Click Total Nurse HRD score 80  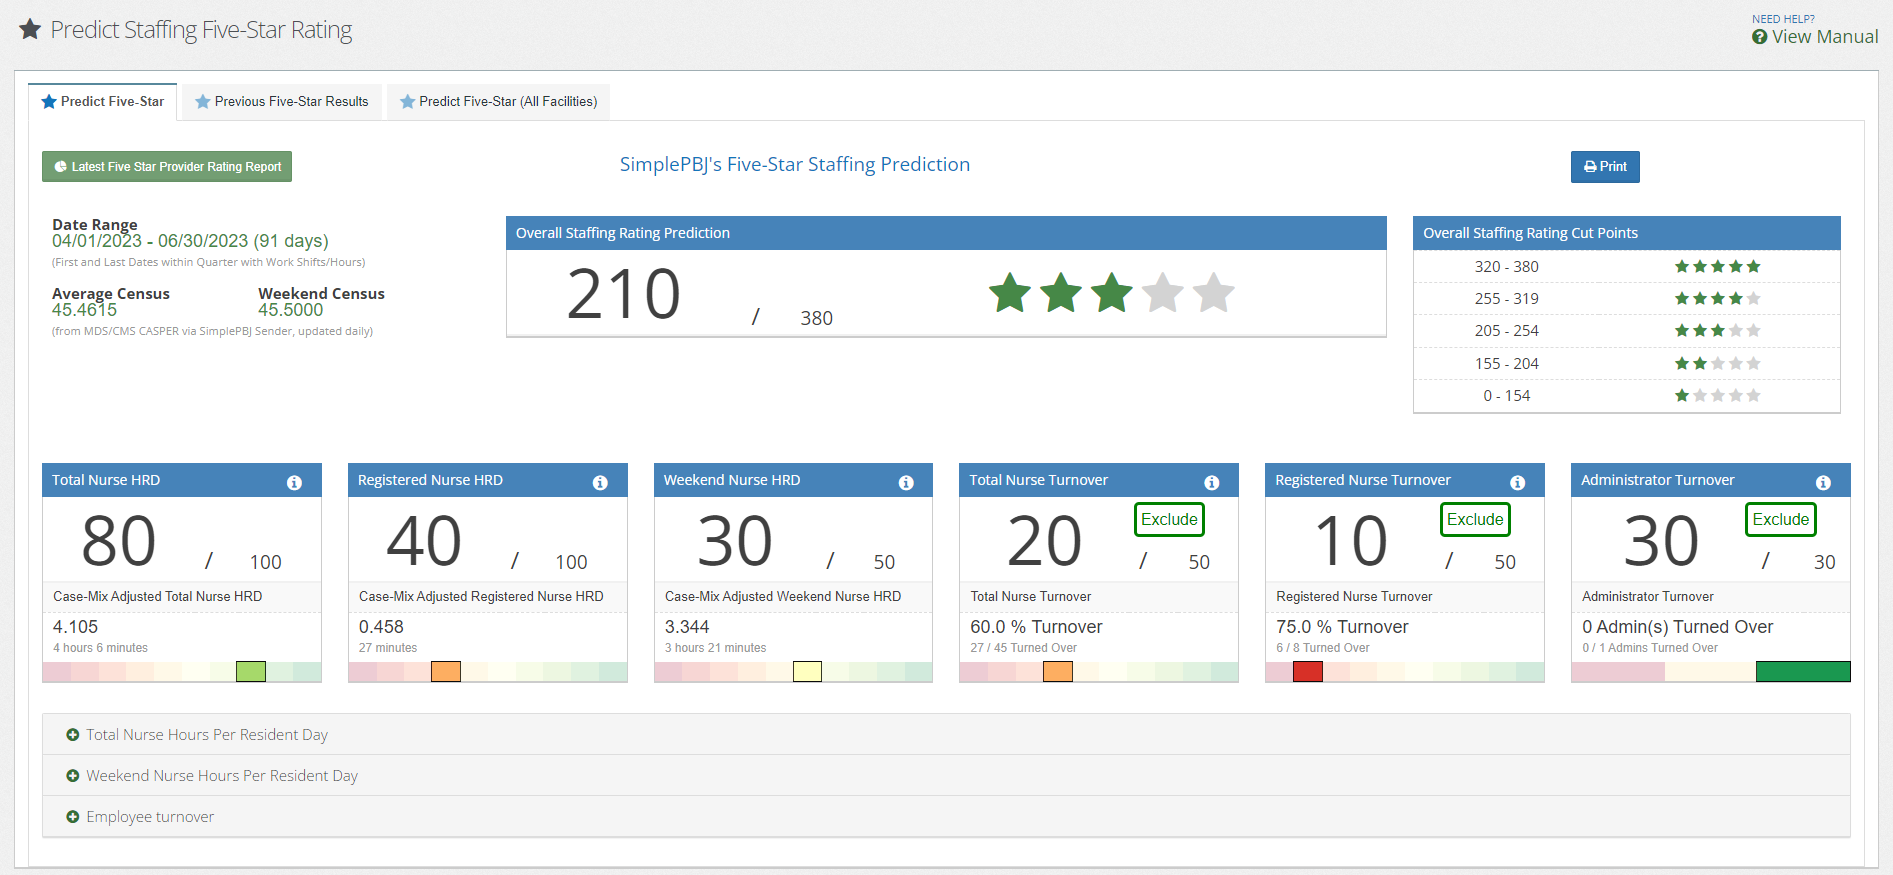coord(119,541)
